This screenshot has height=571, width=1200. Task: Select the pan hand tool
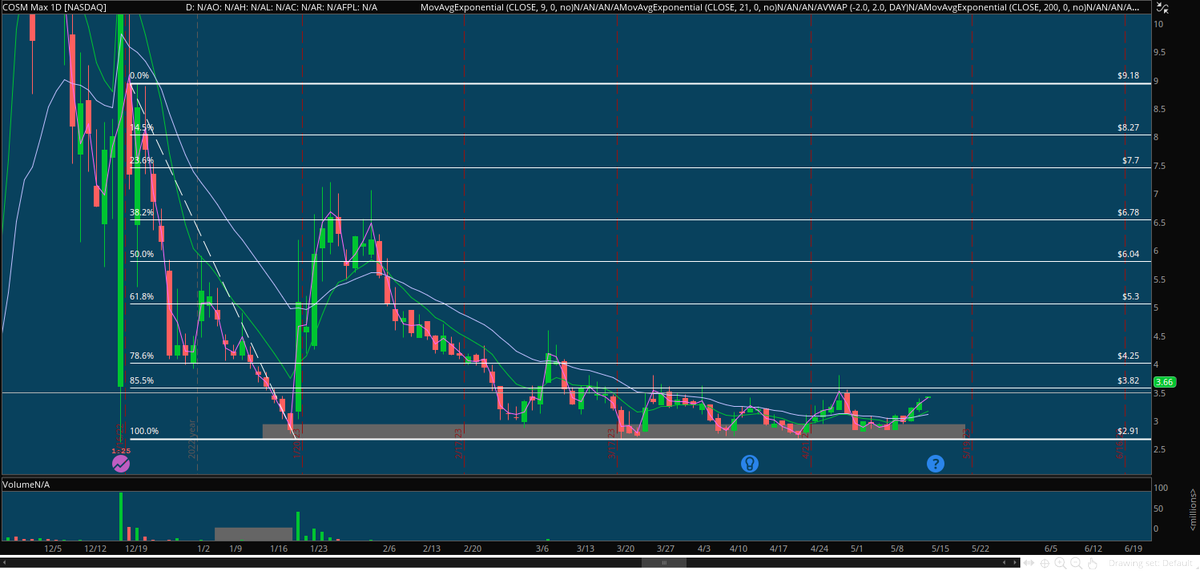pos(1092,563)
